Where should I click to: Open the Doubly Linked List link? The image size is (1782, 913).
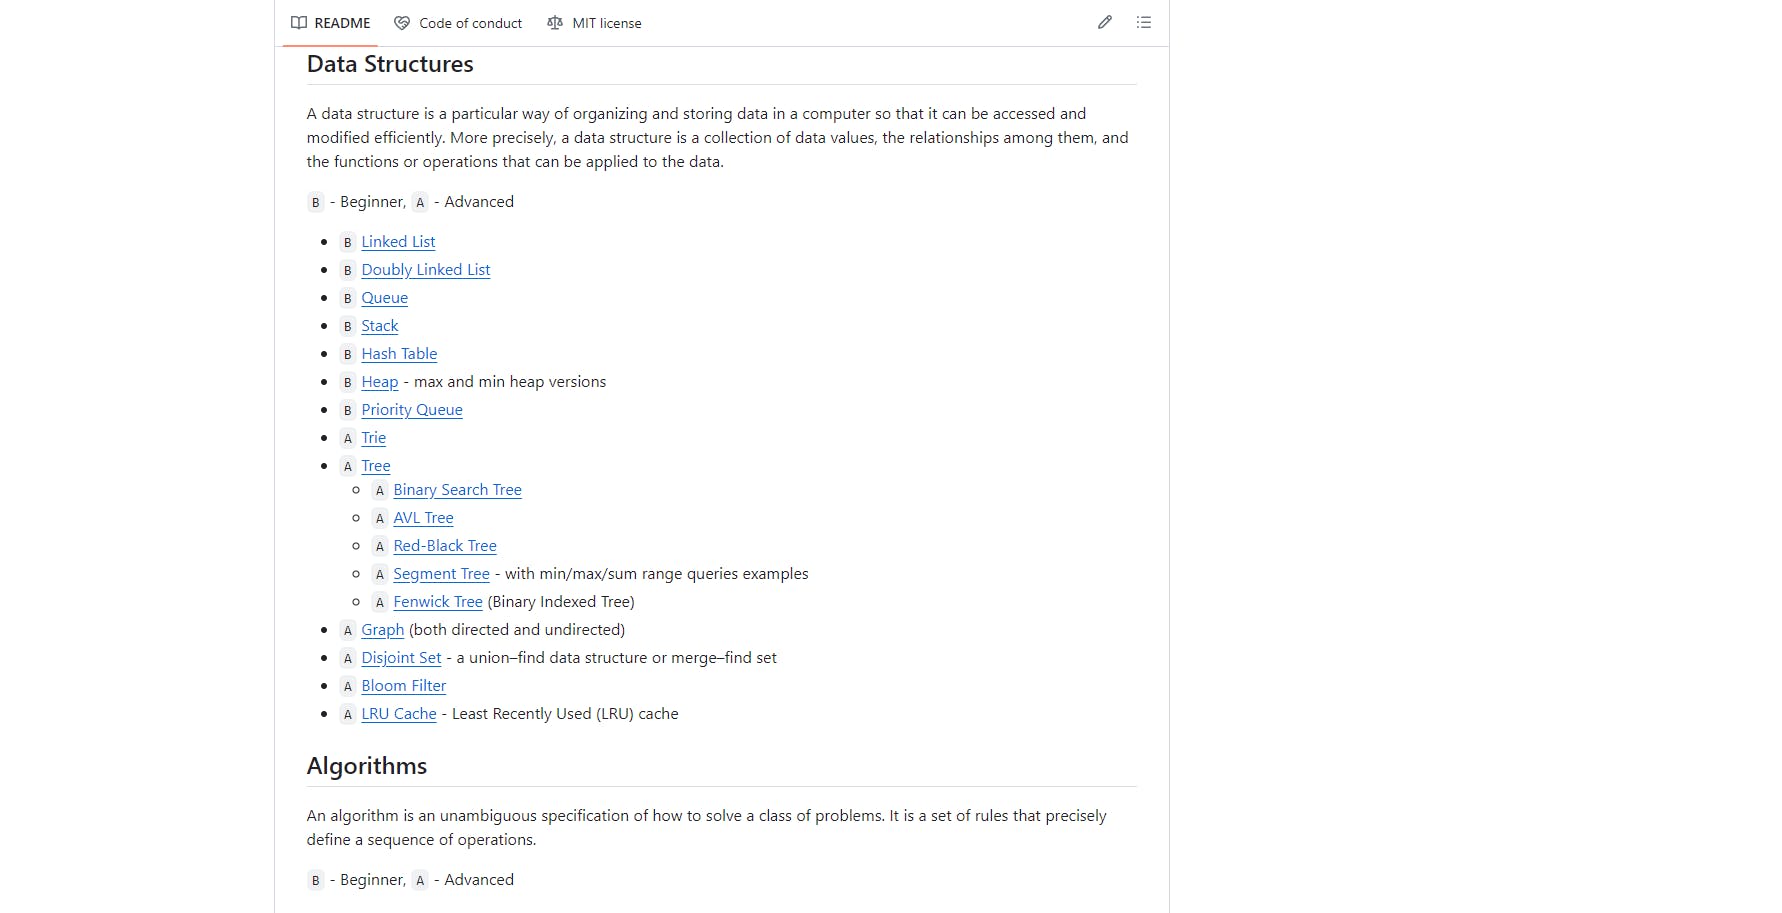(x=426, y=270)
